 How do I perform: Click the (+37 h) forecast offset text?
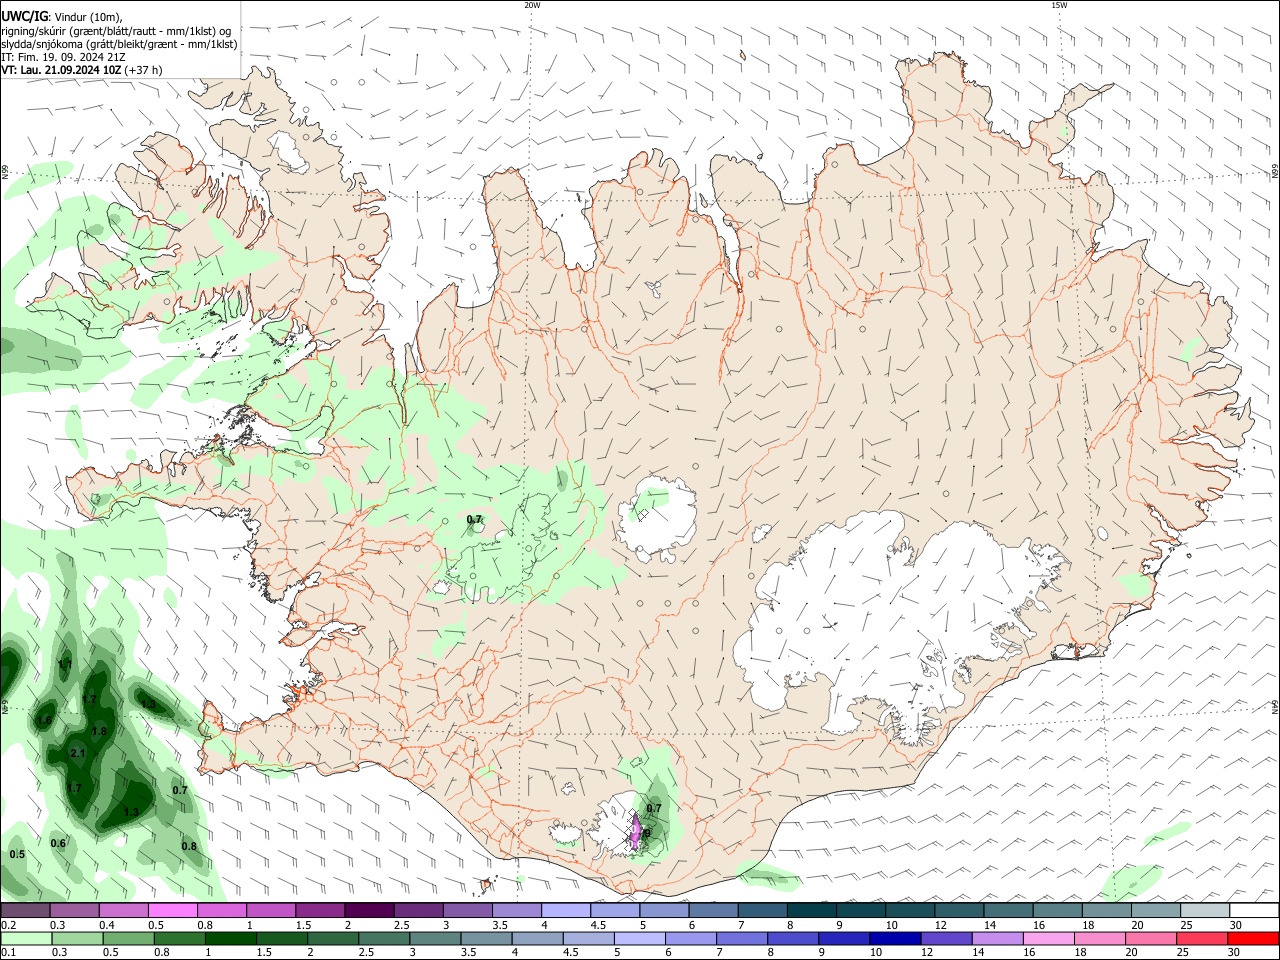point(144,70)
